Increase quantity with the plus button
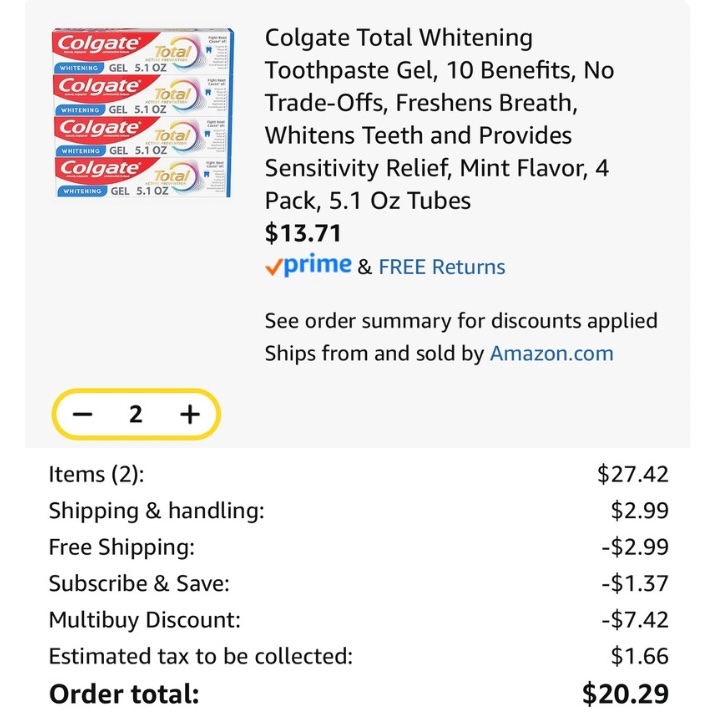708x727 pixels. pyautogui.click(x=190, y=414)
